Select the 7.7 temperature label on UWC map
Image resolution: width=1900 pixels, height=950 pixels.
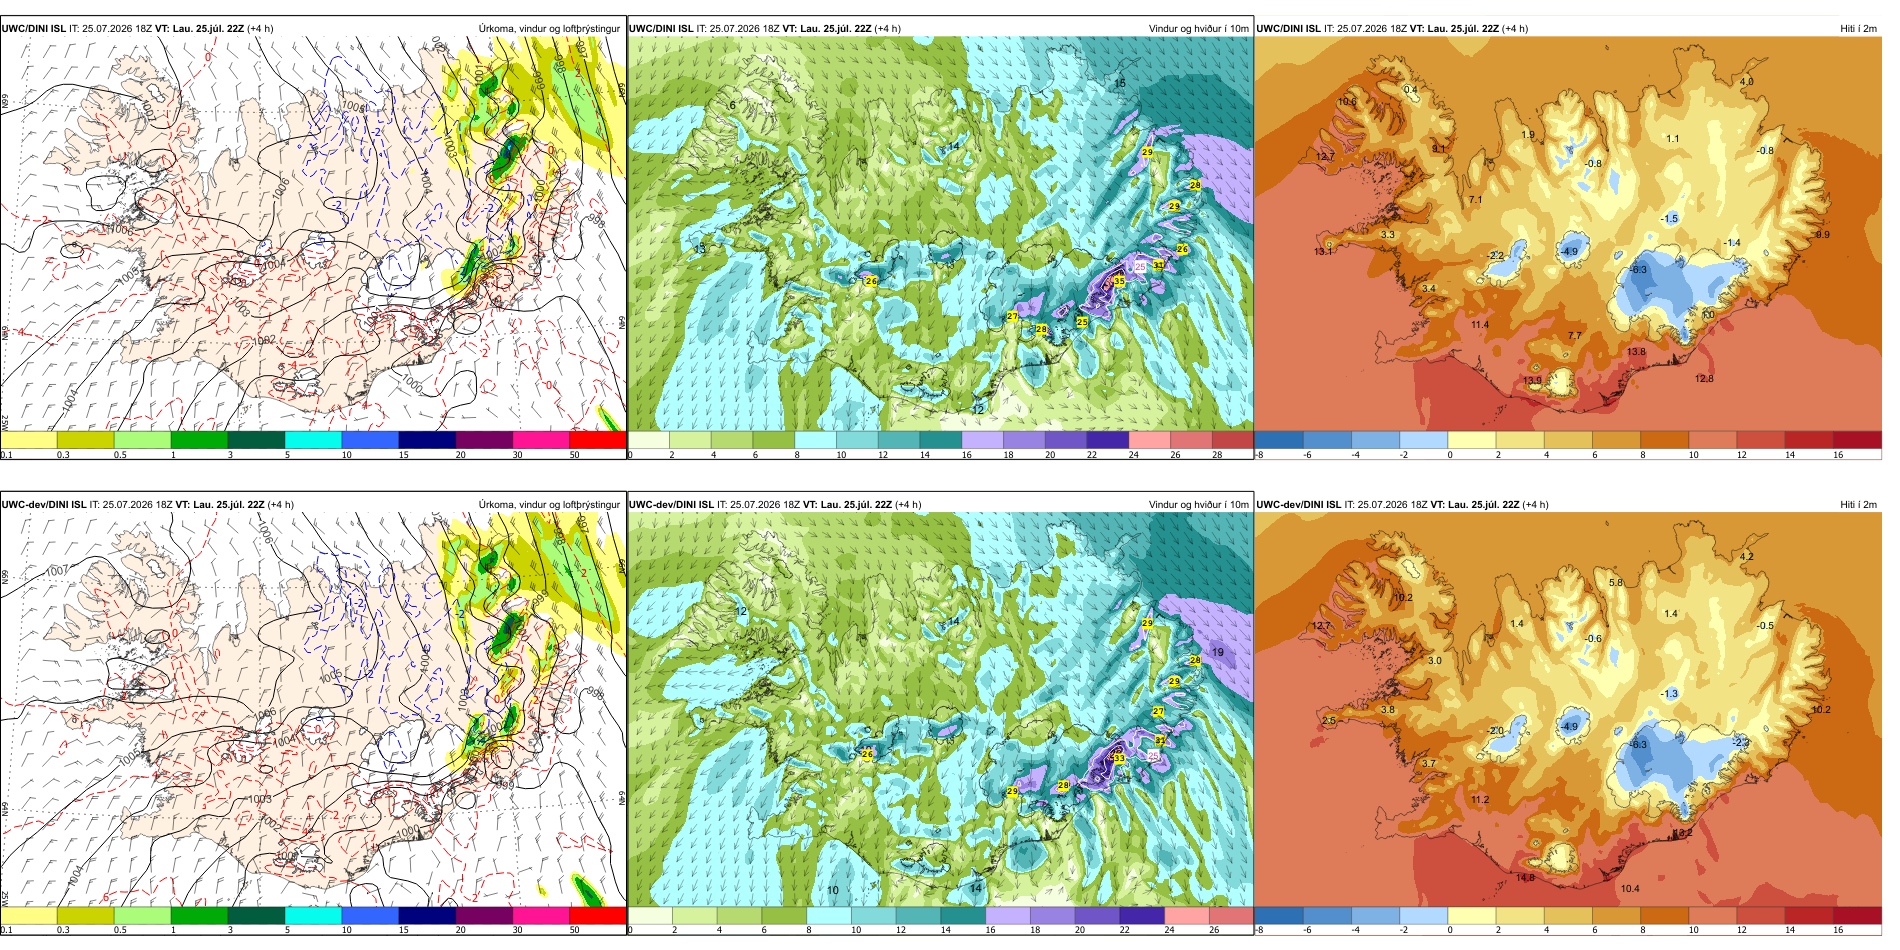pyautogui.click(x=1575, y=335)
